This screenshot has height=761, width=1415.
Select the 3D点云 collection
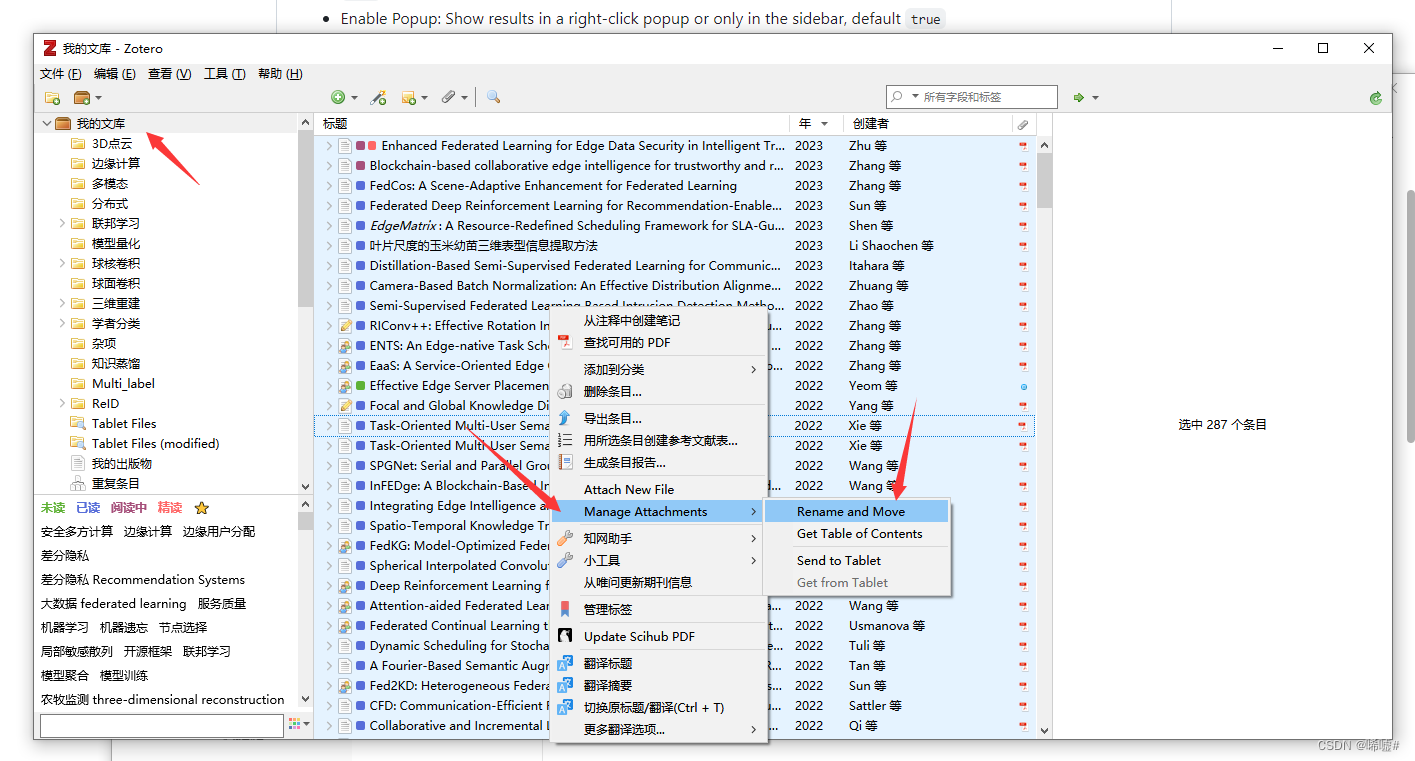(112, 144)
